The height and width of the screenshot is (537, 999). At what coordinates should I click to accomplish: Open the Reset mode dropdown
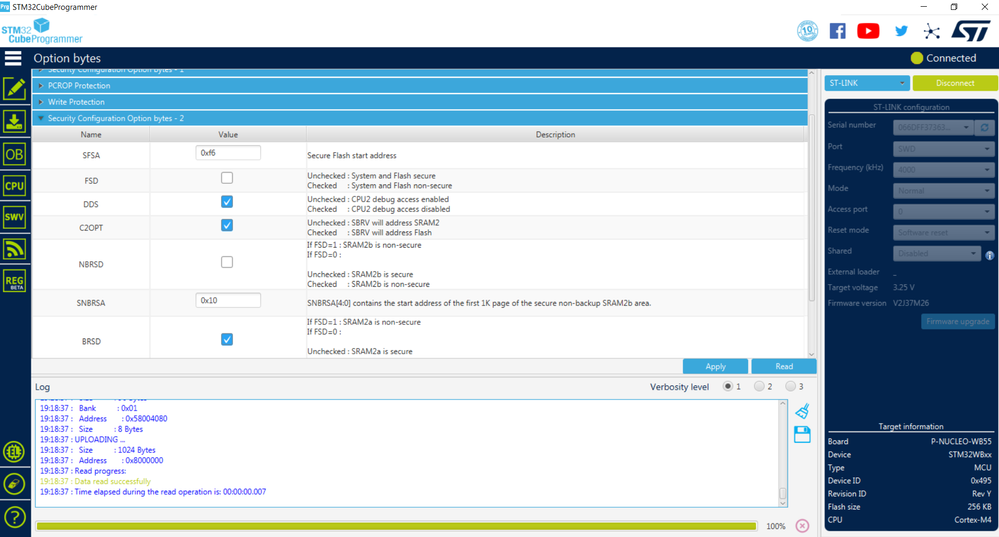pos(943,233)
